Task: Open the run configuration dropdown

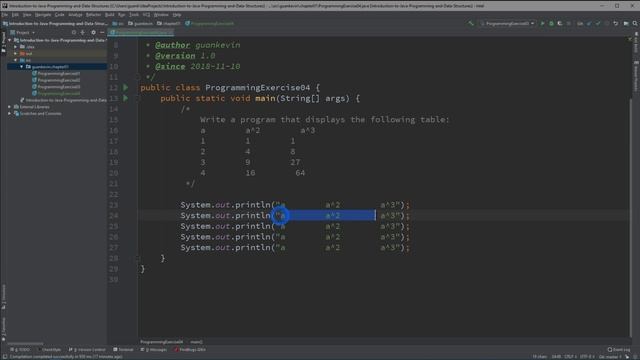Action: (x=507, y=24)
